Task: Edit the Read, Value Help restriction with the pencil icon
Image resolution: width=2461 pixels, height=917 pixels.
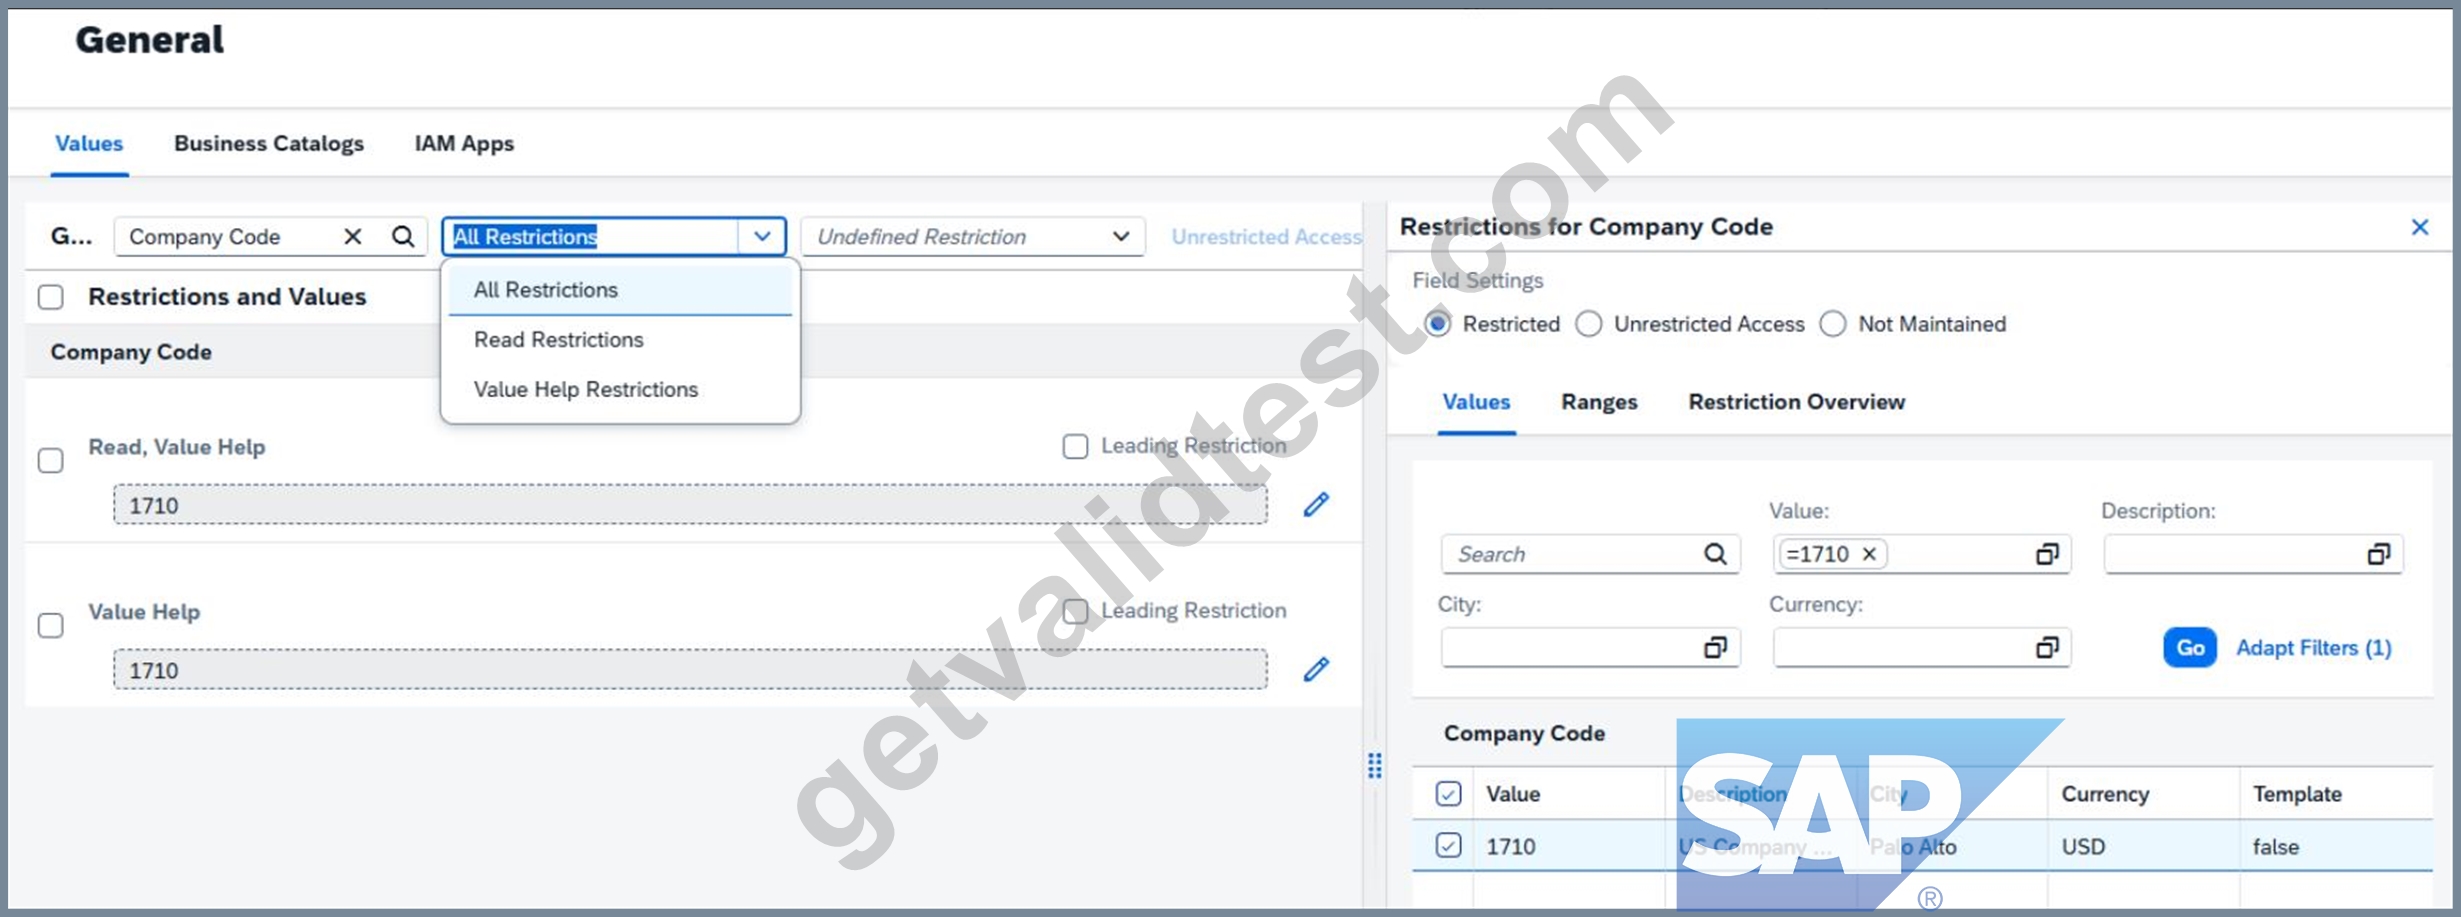Action: click(1316, 505)
